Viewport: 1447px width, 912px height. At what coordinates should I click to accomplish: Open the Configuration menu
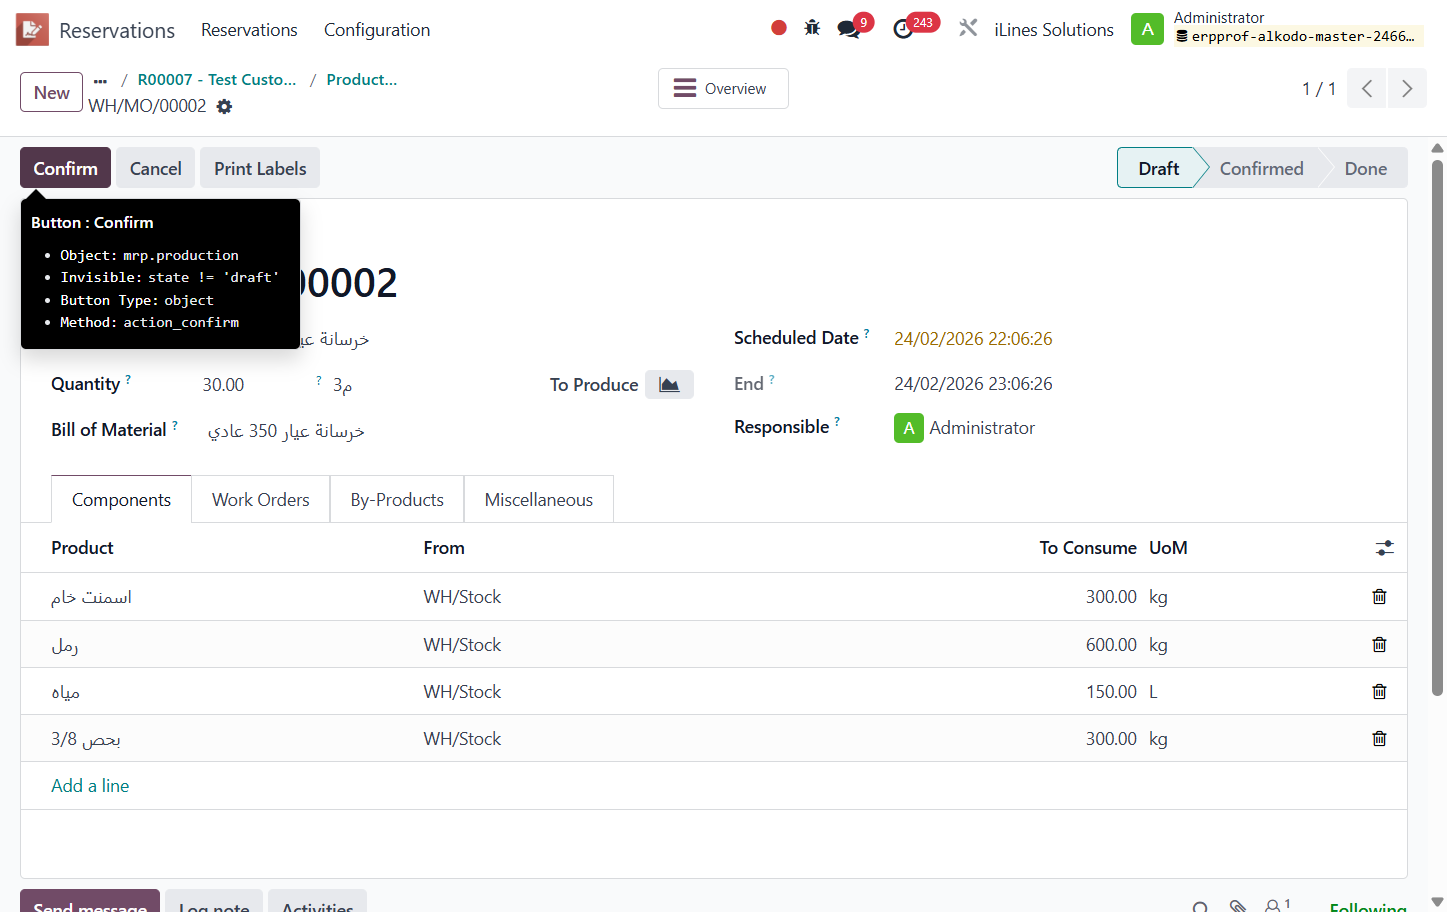tap(377, 30)
